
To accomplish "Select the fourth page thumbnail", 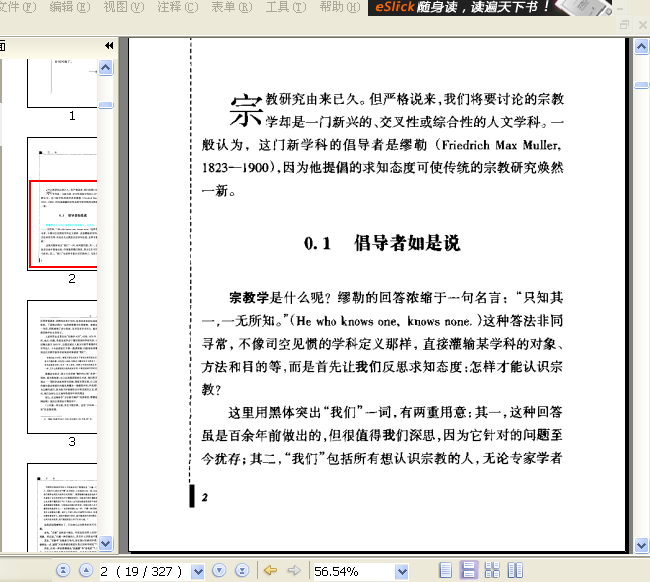I will (x=62, y=507).
